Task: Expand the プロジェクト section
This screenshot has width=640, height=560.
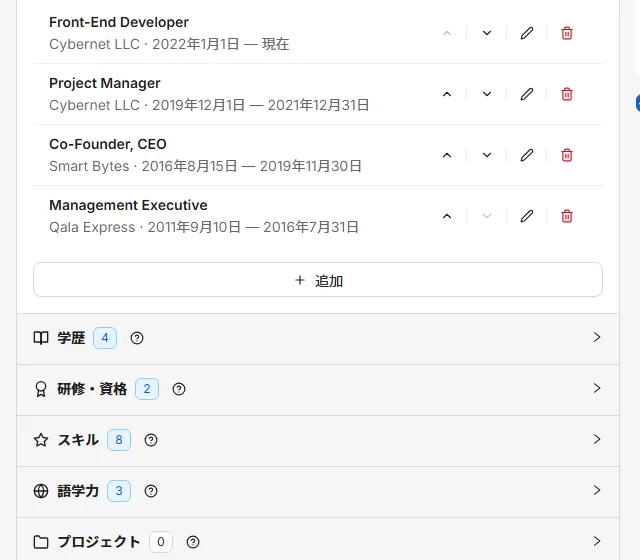Action: coord(318,541)
